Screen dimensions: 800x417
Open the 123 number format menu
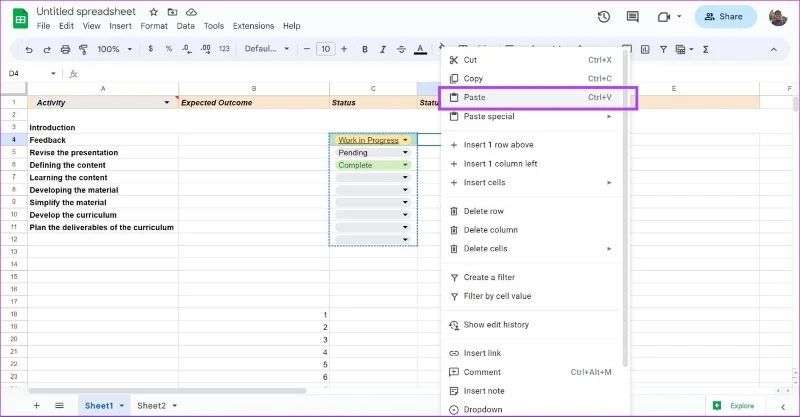click(x=224, y=49)
